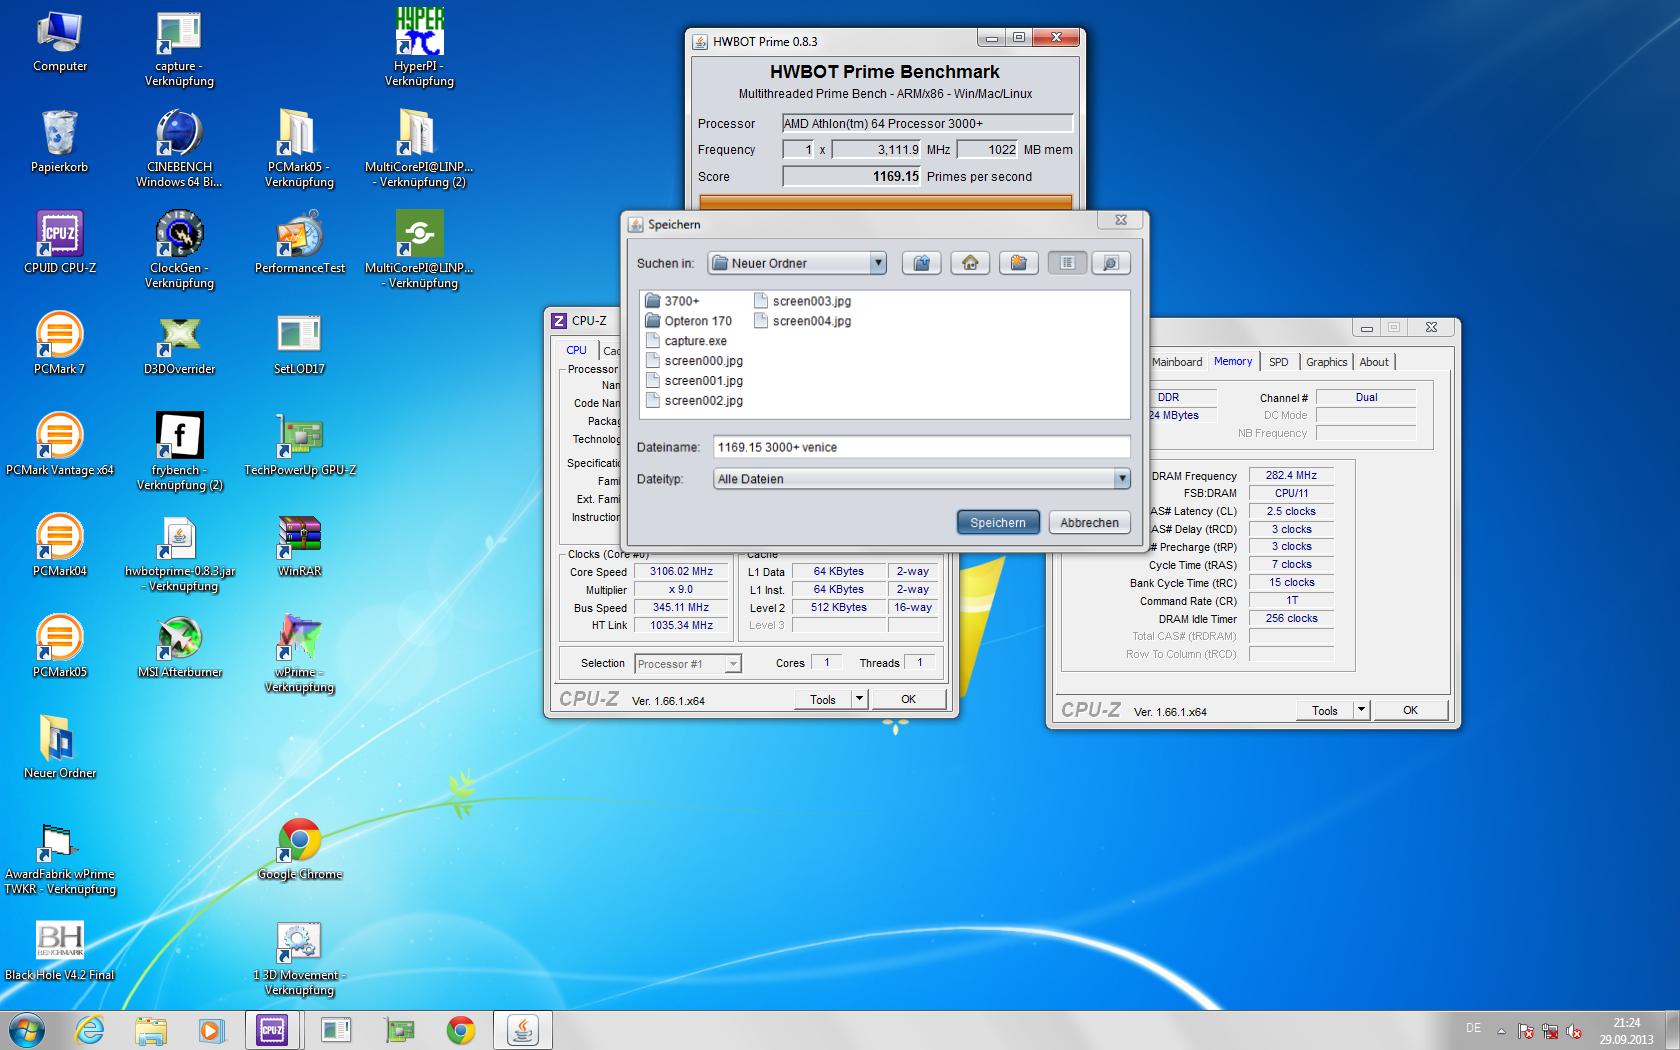Open PCMark Vantage x64 shortcut

60,445
